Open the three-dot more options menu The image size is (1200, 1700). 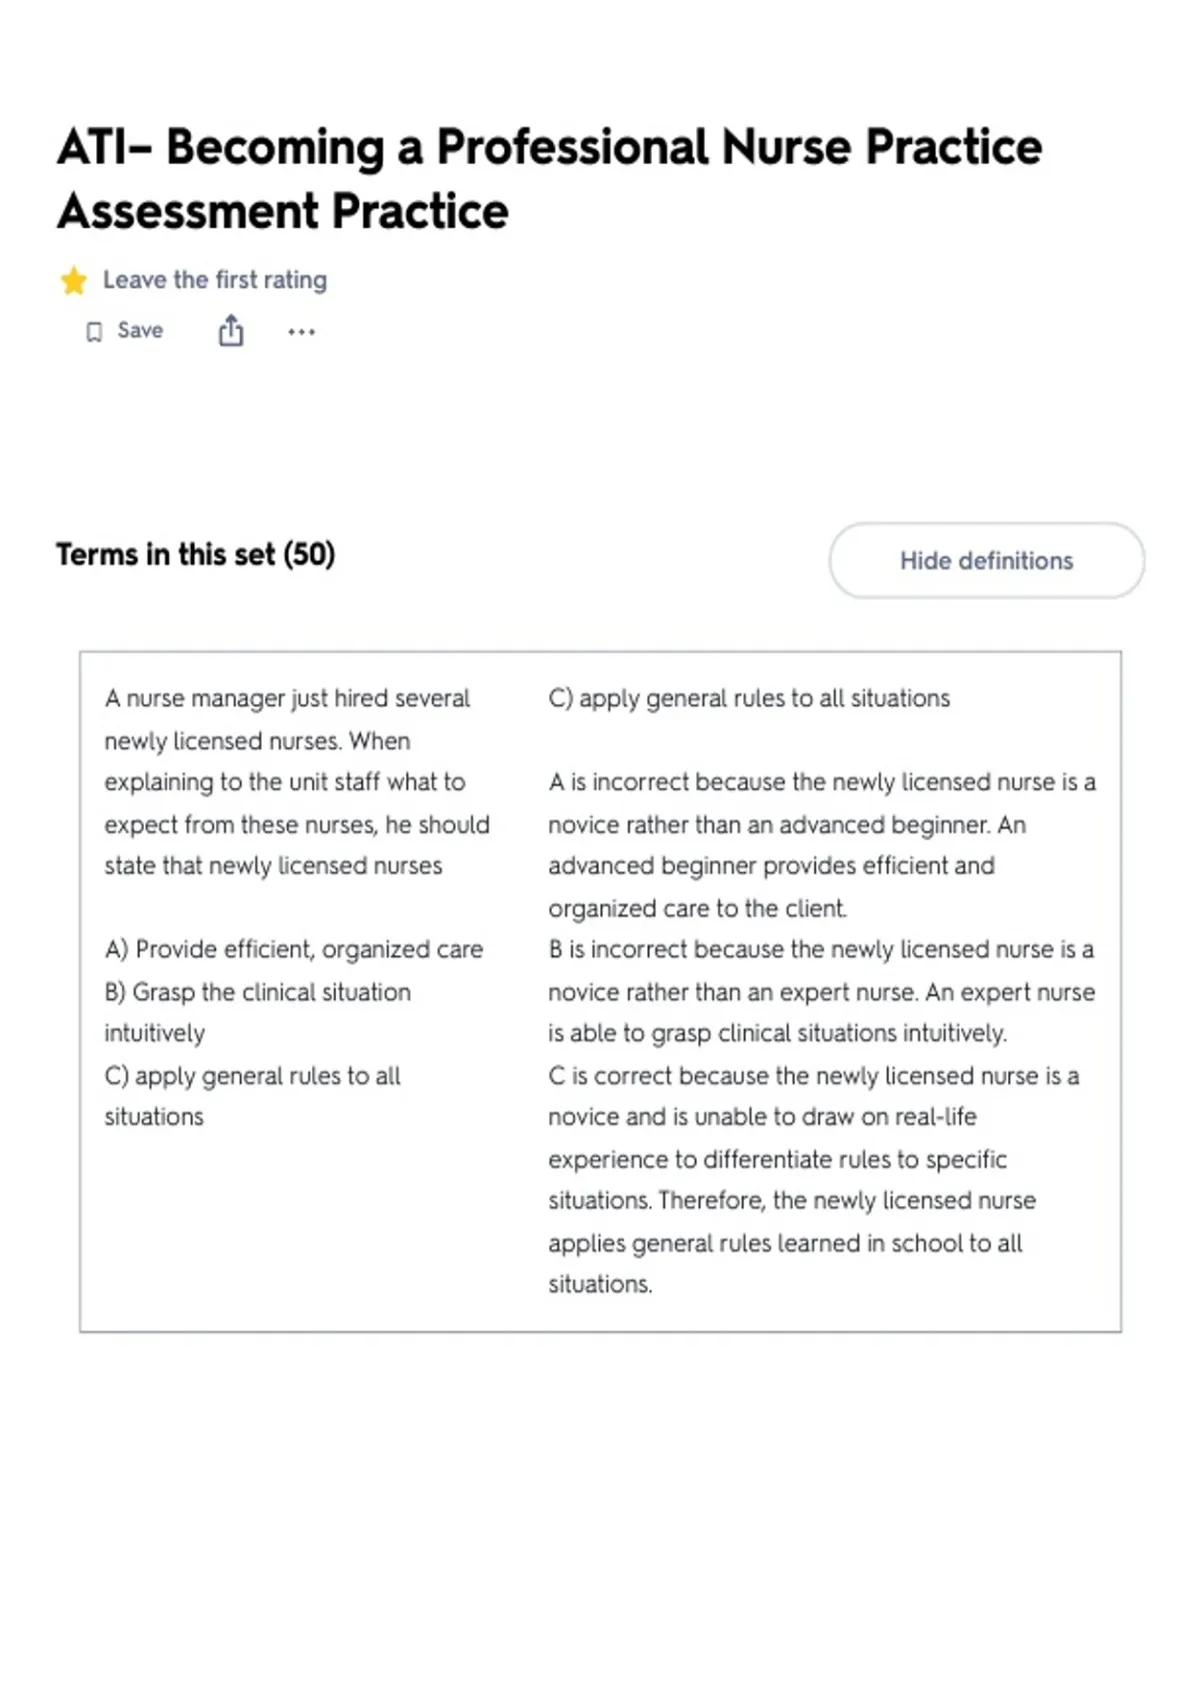[x=301, y=332]
